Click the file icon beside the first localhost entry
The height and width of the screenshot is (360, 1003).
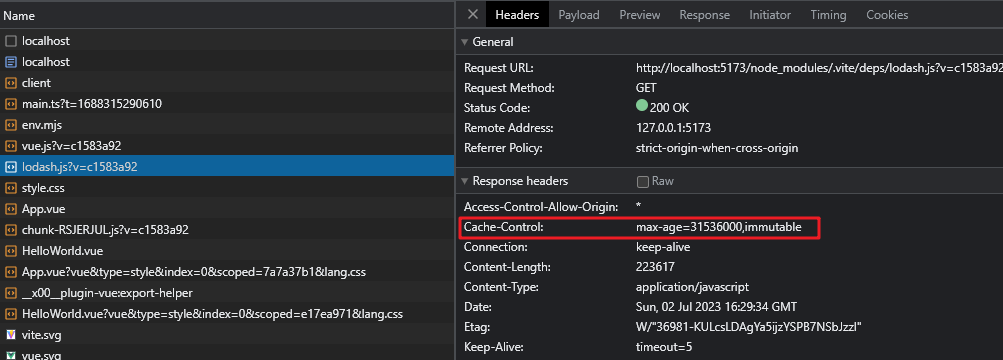click(11, 41)
